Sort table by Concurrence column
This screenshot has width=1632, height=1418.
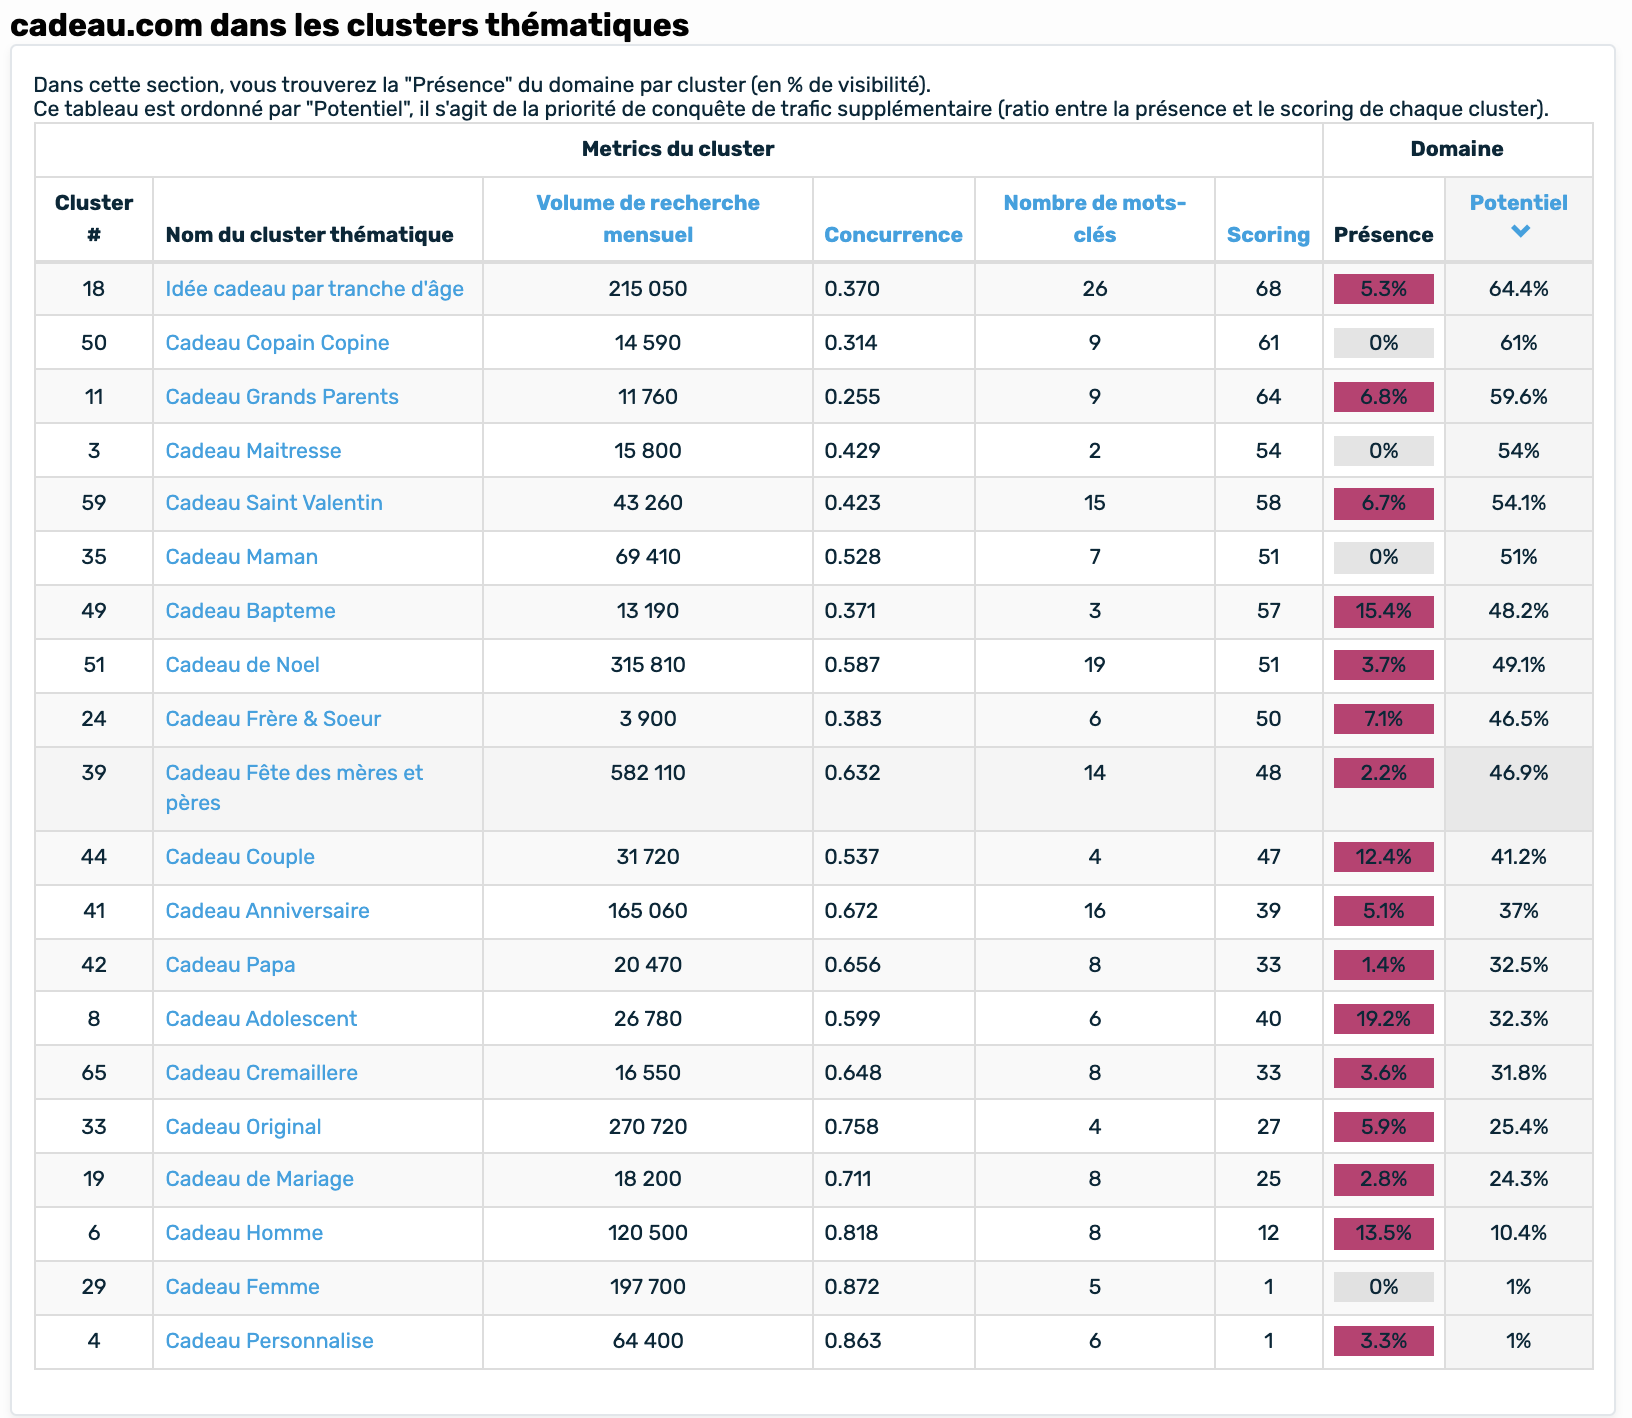[x=893, y=234]
